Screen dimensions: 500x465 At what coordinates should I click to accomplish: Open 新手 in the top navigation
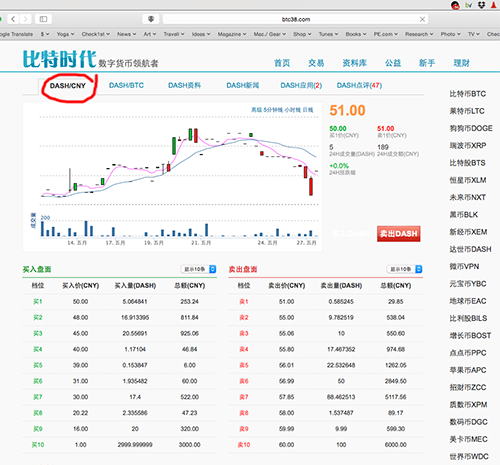pos(427,63)
